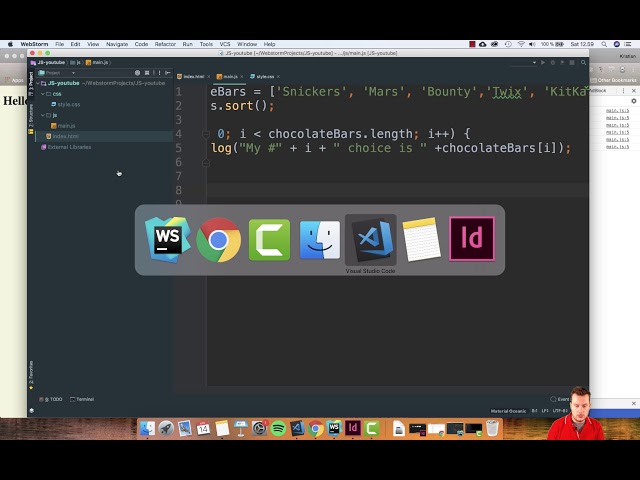This screenshot has height=480, width=640.
Task: Click collapse-all icon in Project panel header
Action: pyautogui.click(x=147, y=73)
